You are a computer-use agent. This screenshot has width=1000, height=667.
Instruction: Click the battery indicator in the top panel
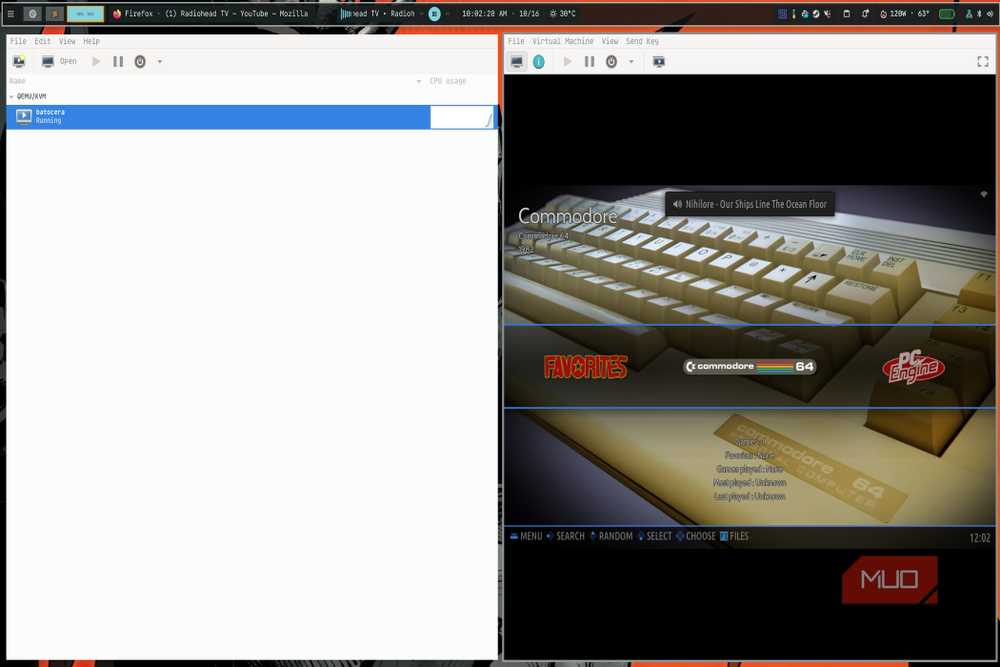[x=946, y=13]
